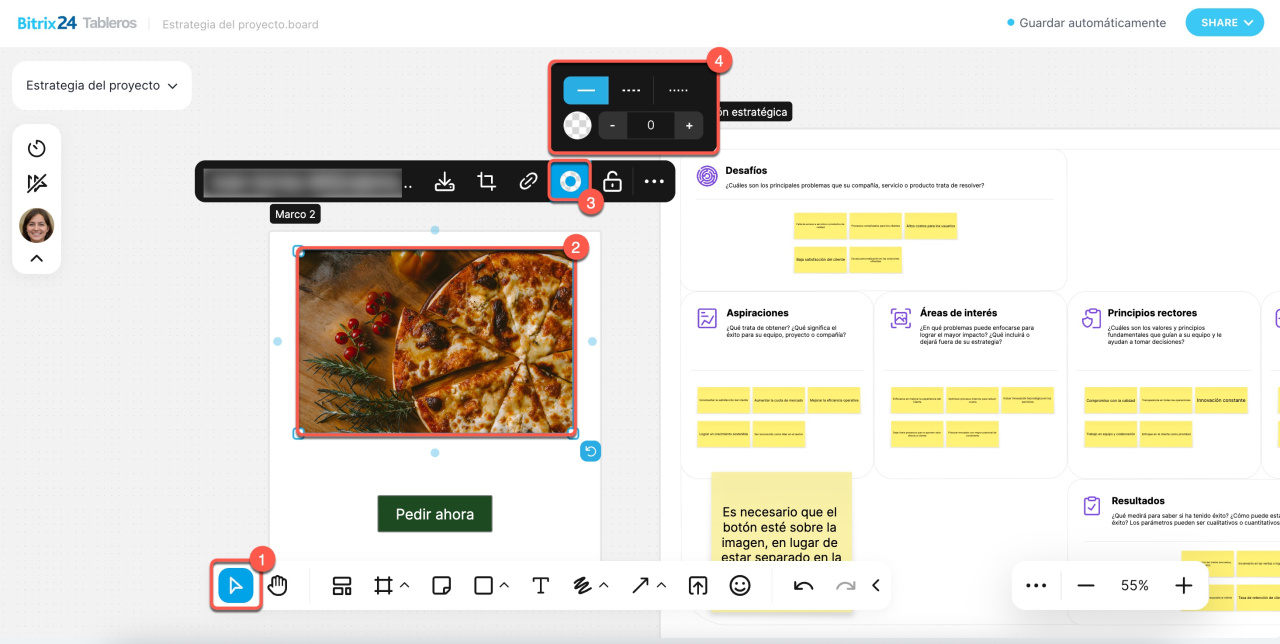
Task: Open the emoji picker
Action: click(x=740, y=586)
